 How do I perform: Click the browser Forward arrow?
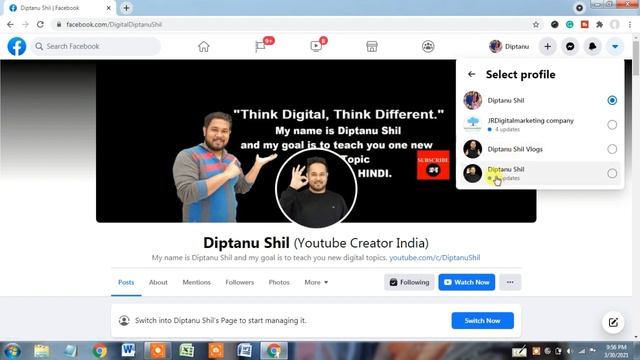25,24
